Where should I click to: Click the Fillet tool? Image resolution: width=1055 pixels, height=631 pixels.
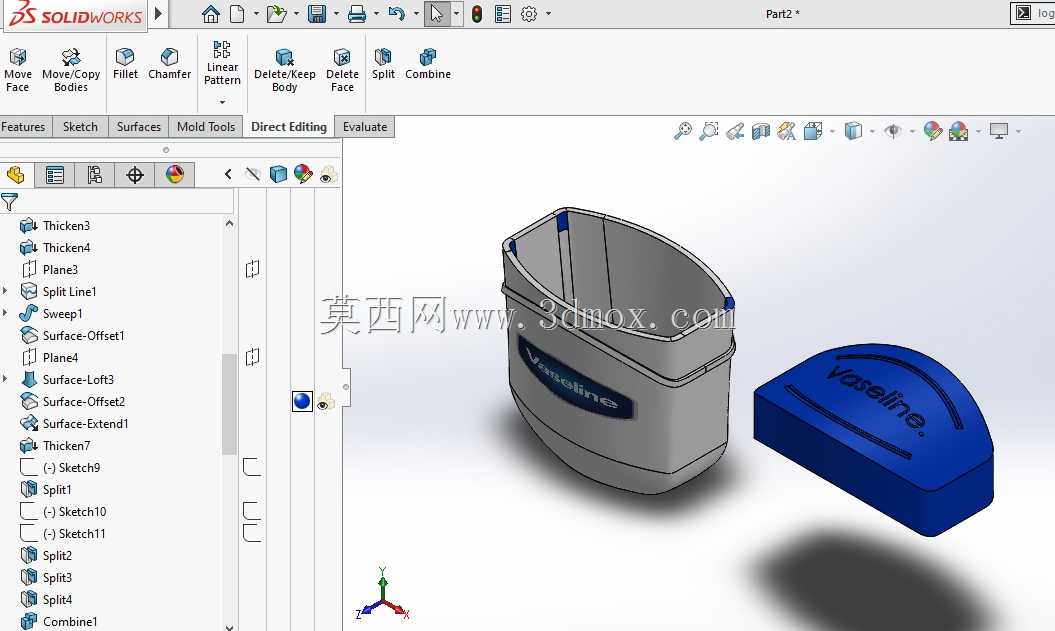[x=125, y=64]
